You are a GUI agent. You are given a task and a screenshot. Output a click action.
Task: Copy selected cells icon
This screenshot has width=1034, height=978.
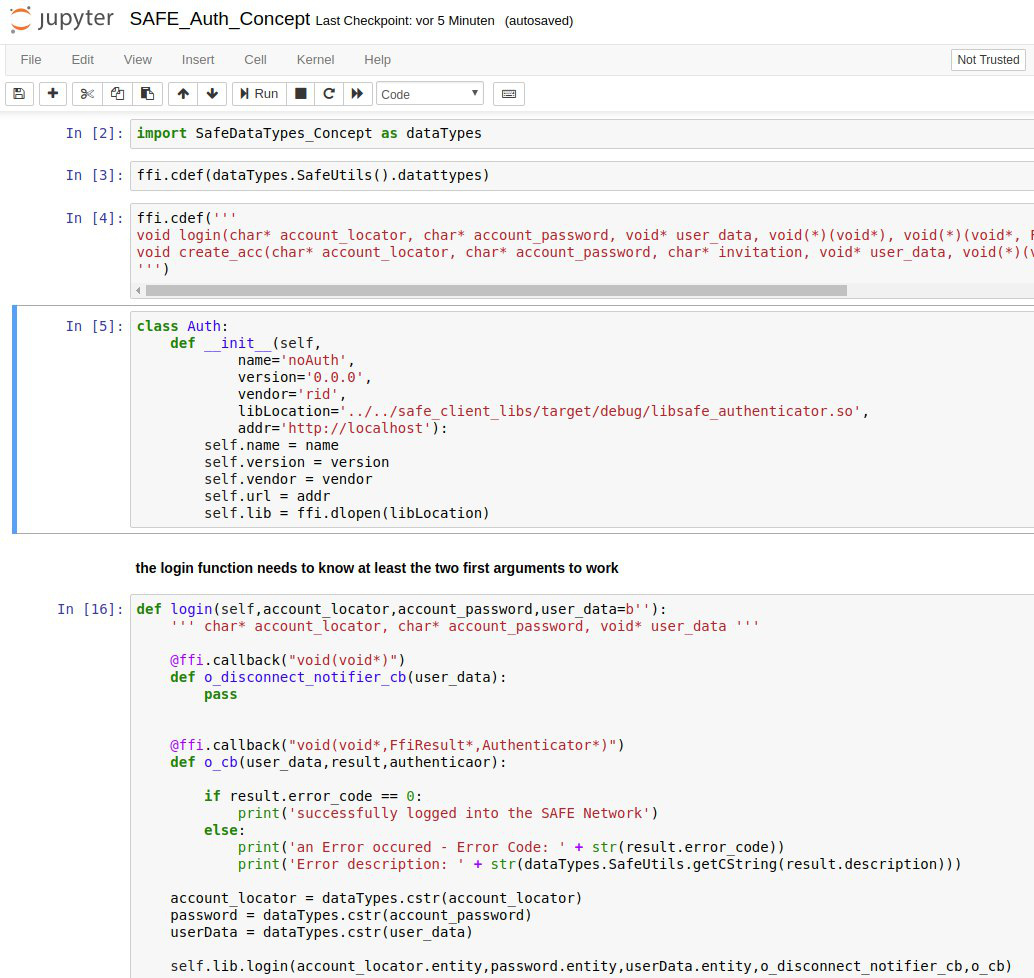(117, 94)
